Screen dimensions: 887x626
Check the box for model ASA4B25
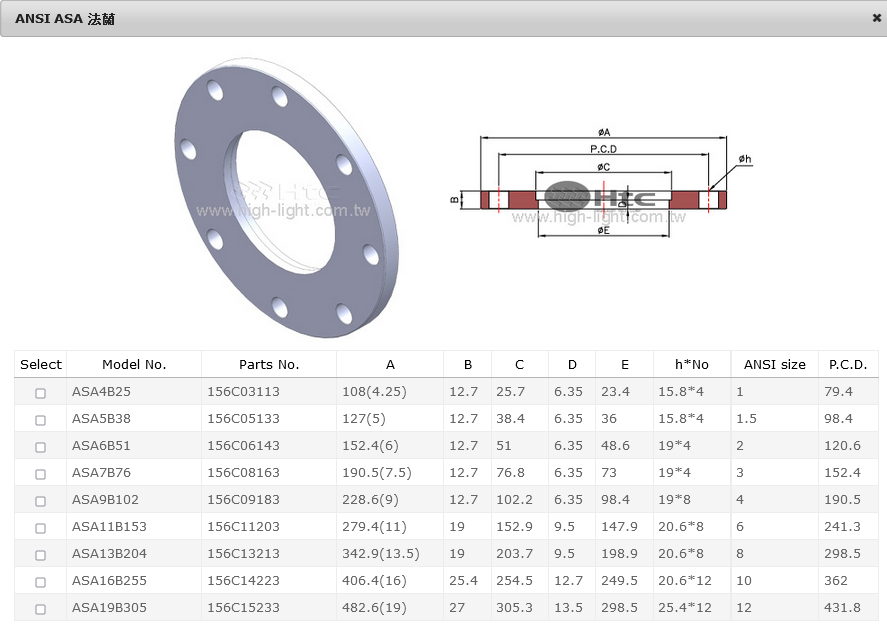click(x=41, y=393)
